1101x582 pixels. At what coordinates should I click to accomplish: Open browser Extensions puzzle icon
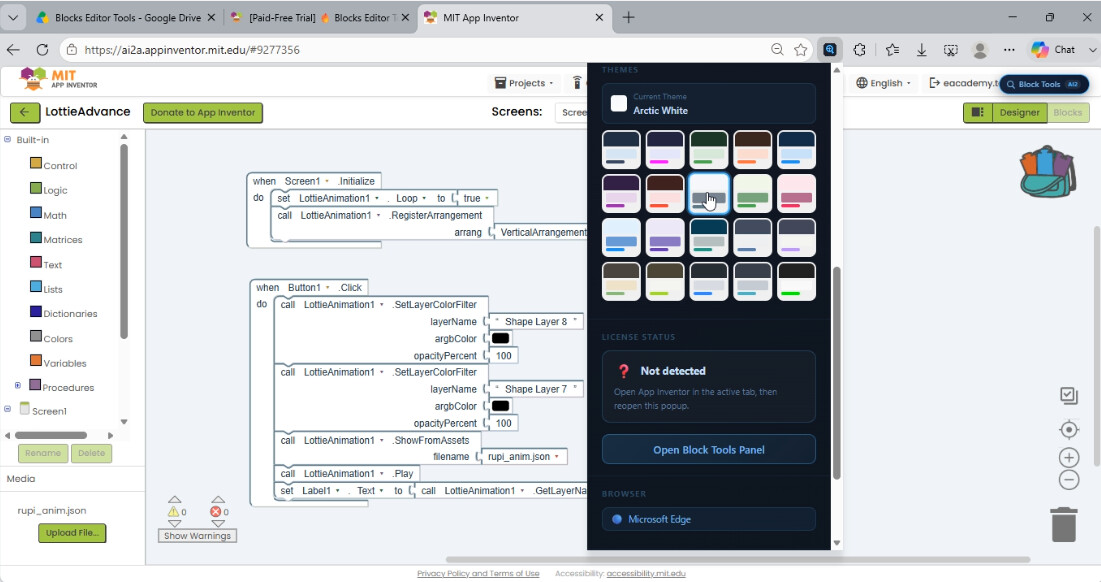859,50
